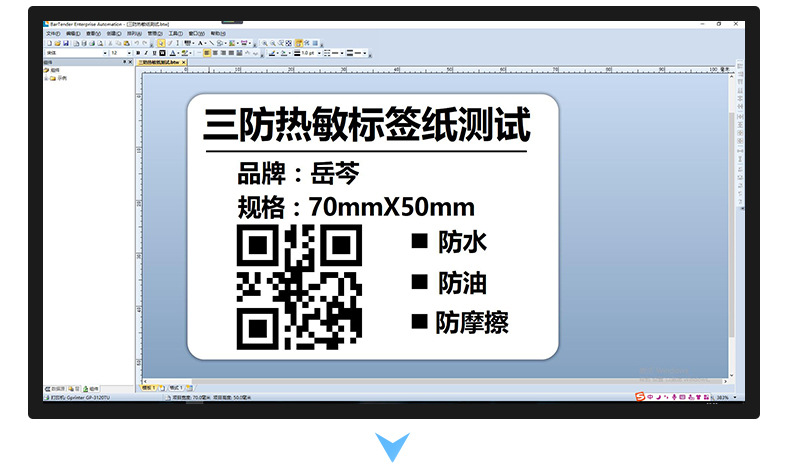Select the picture creation tool
The height and width of the screenshot is (475, 790).
pyautogui.click(x=232, y=43)
